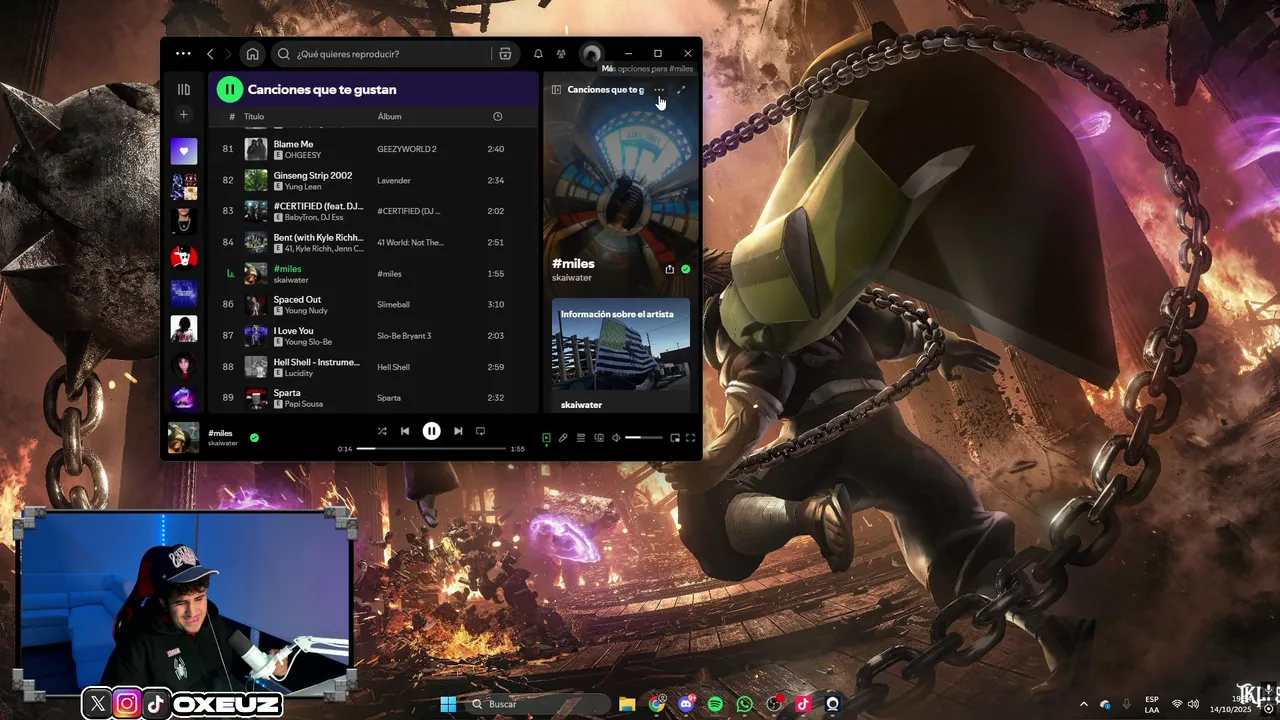Pause with the bottom player's white button

pyautogui.click(x=431, y=431)
